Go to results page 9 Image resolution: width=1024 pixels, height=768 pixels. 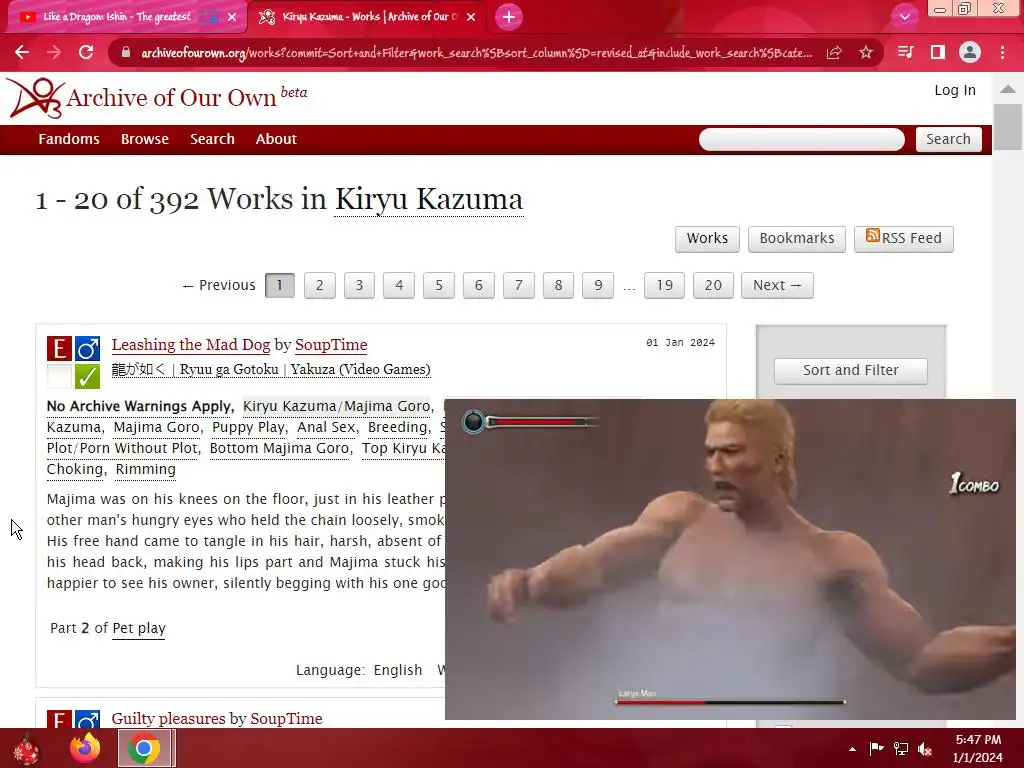point(598,285)
